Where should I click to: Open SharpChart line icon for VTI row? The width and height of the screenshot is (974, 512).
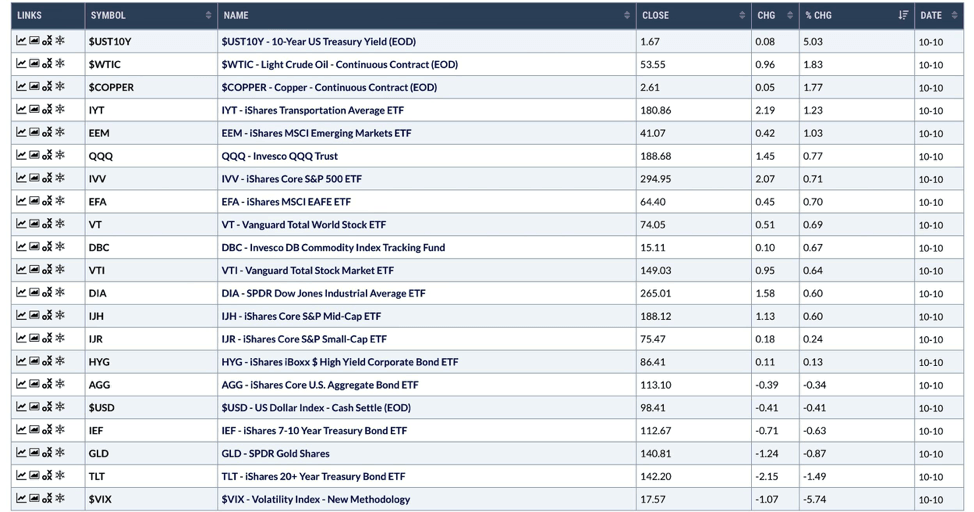coord(21,270)
